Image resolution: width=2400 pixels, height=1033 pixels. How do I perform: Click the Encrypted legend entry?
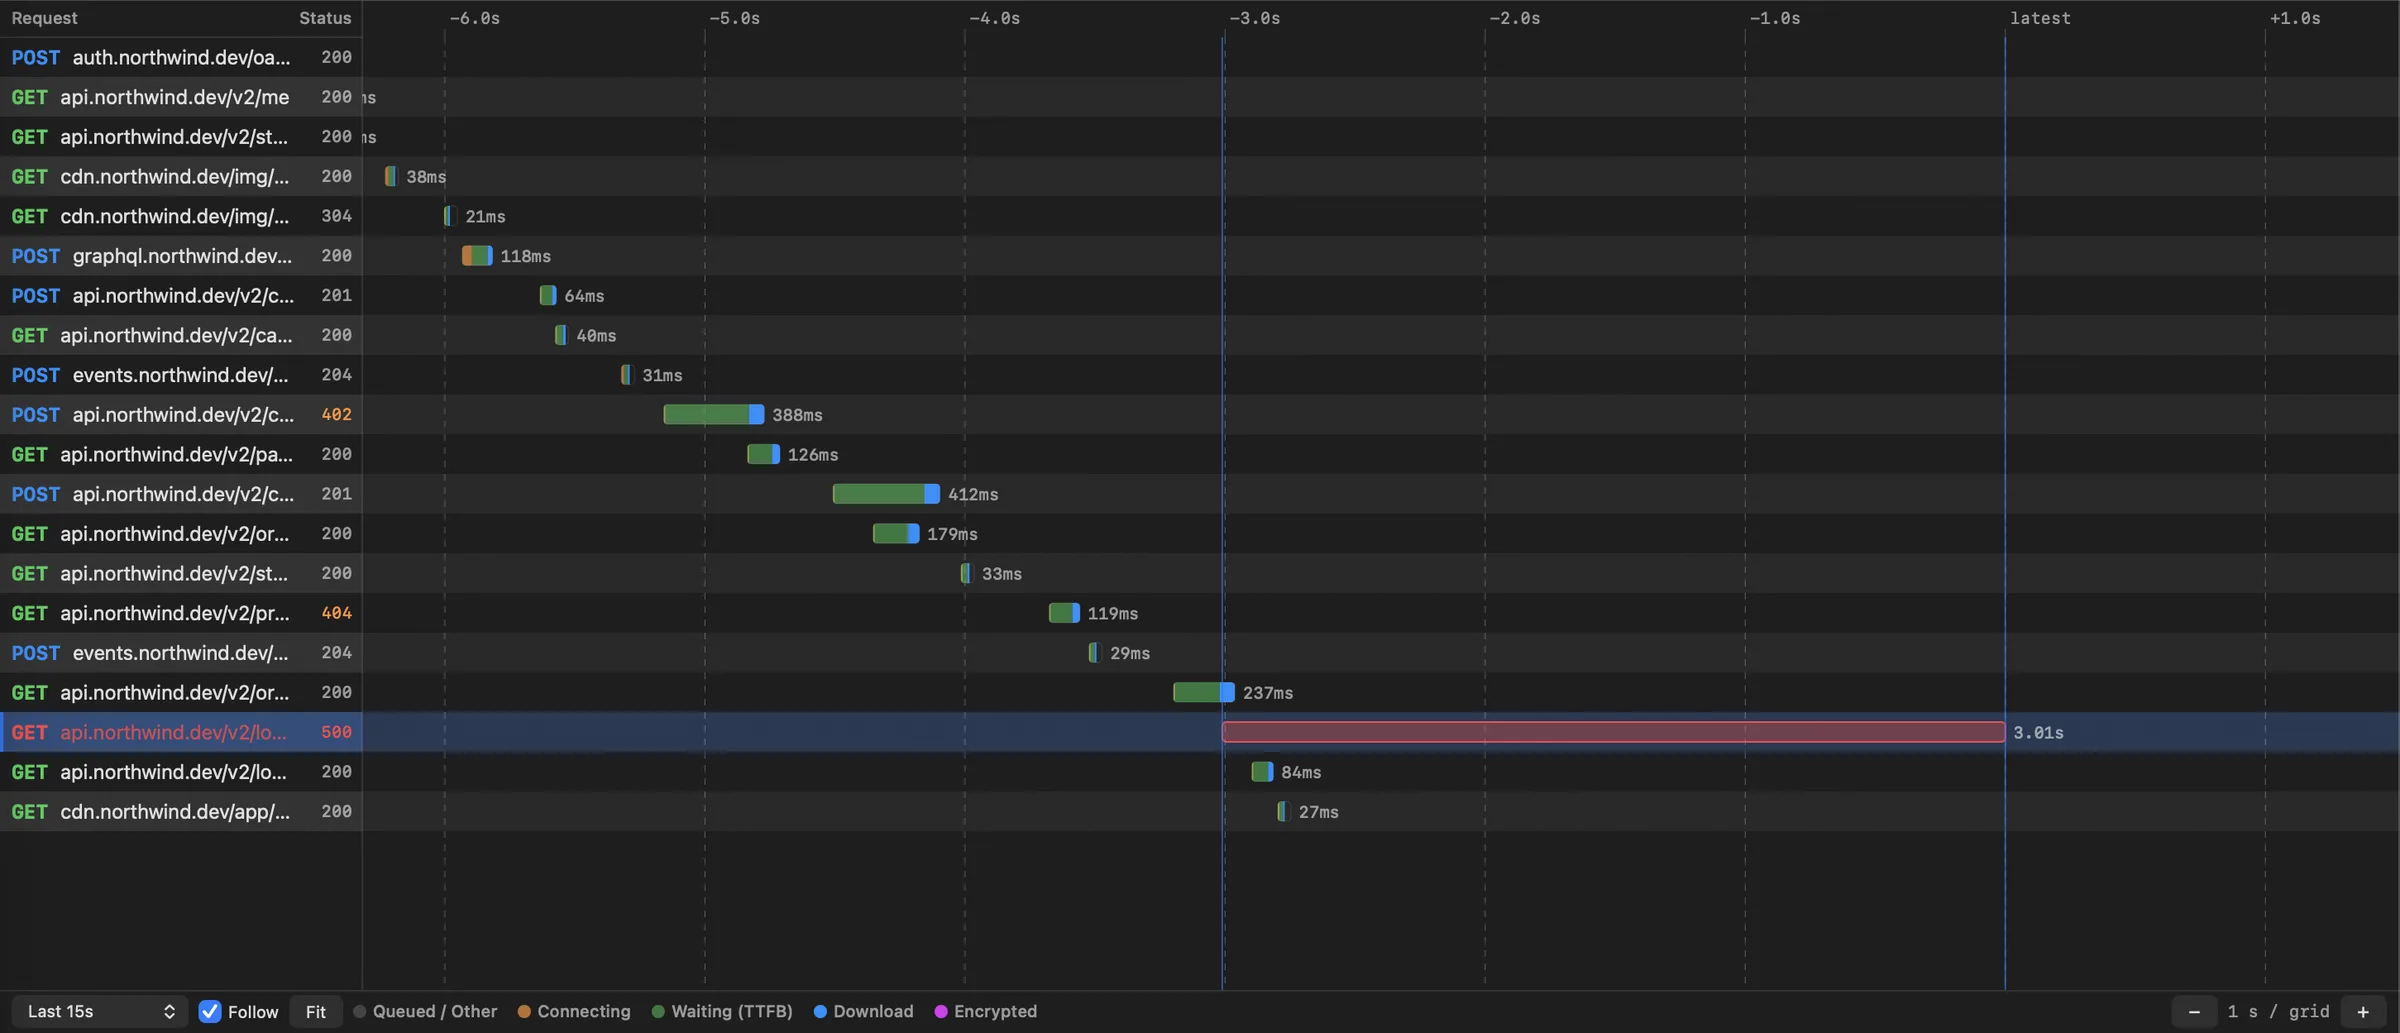coord(985,1011)
